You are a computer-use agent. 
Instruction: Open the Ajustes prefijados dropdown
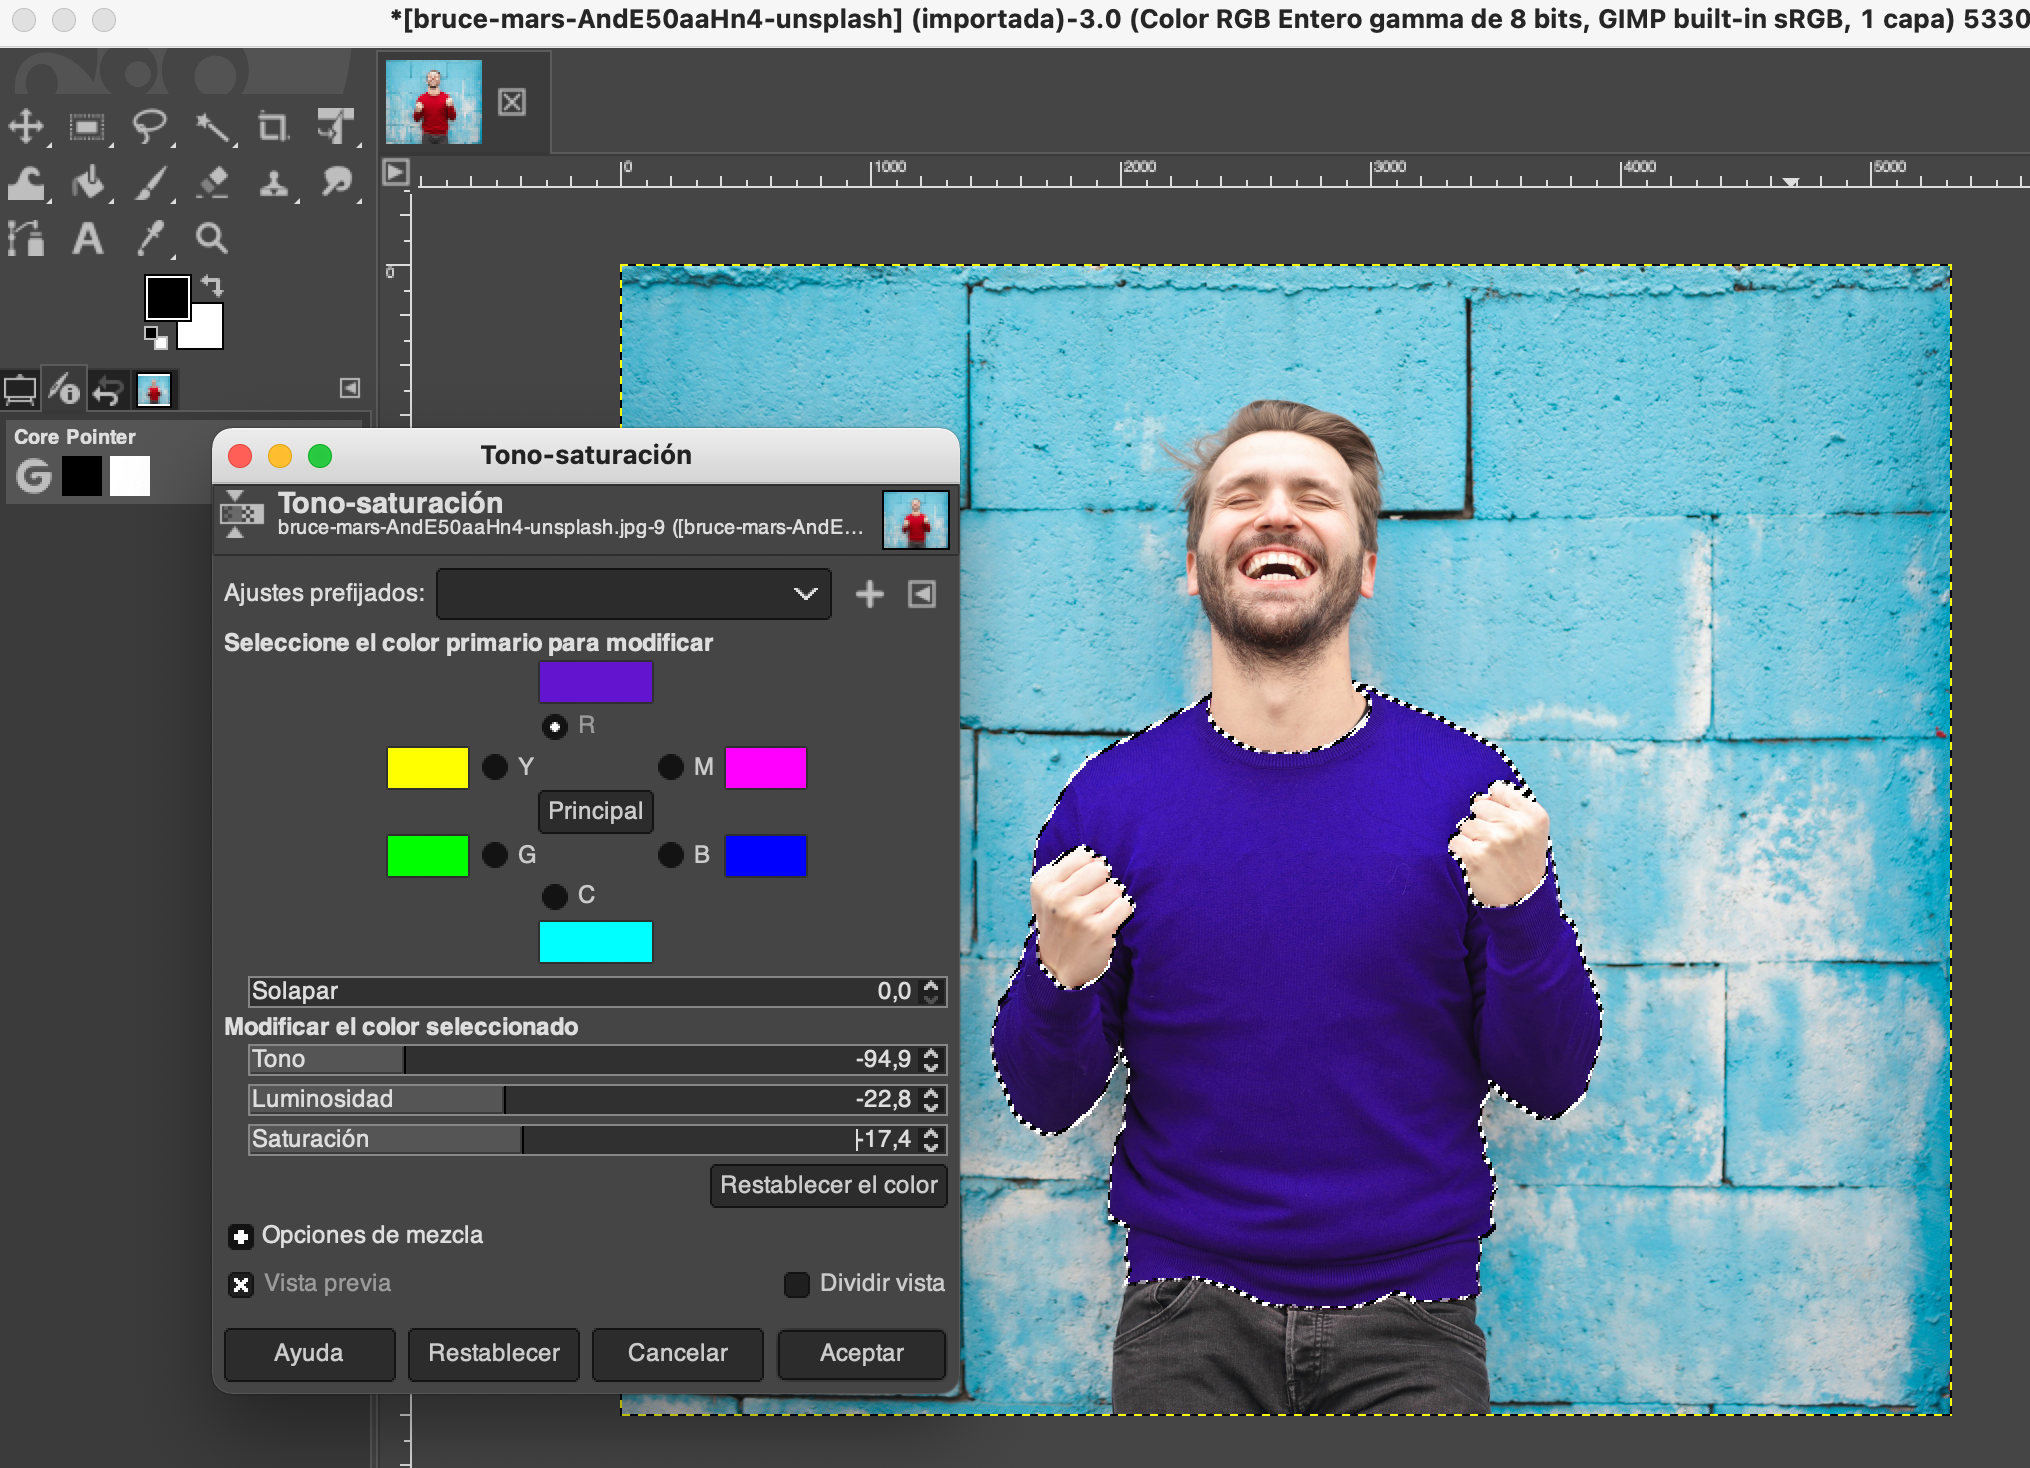click(x=634, y=594)
